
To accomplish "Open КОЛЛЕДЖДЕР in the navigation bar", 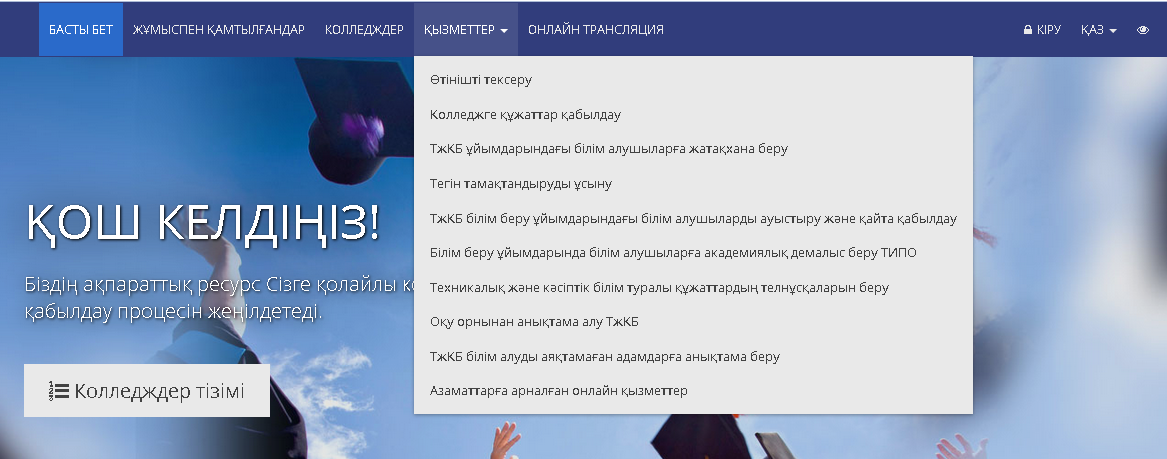I will (364, 30).
